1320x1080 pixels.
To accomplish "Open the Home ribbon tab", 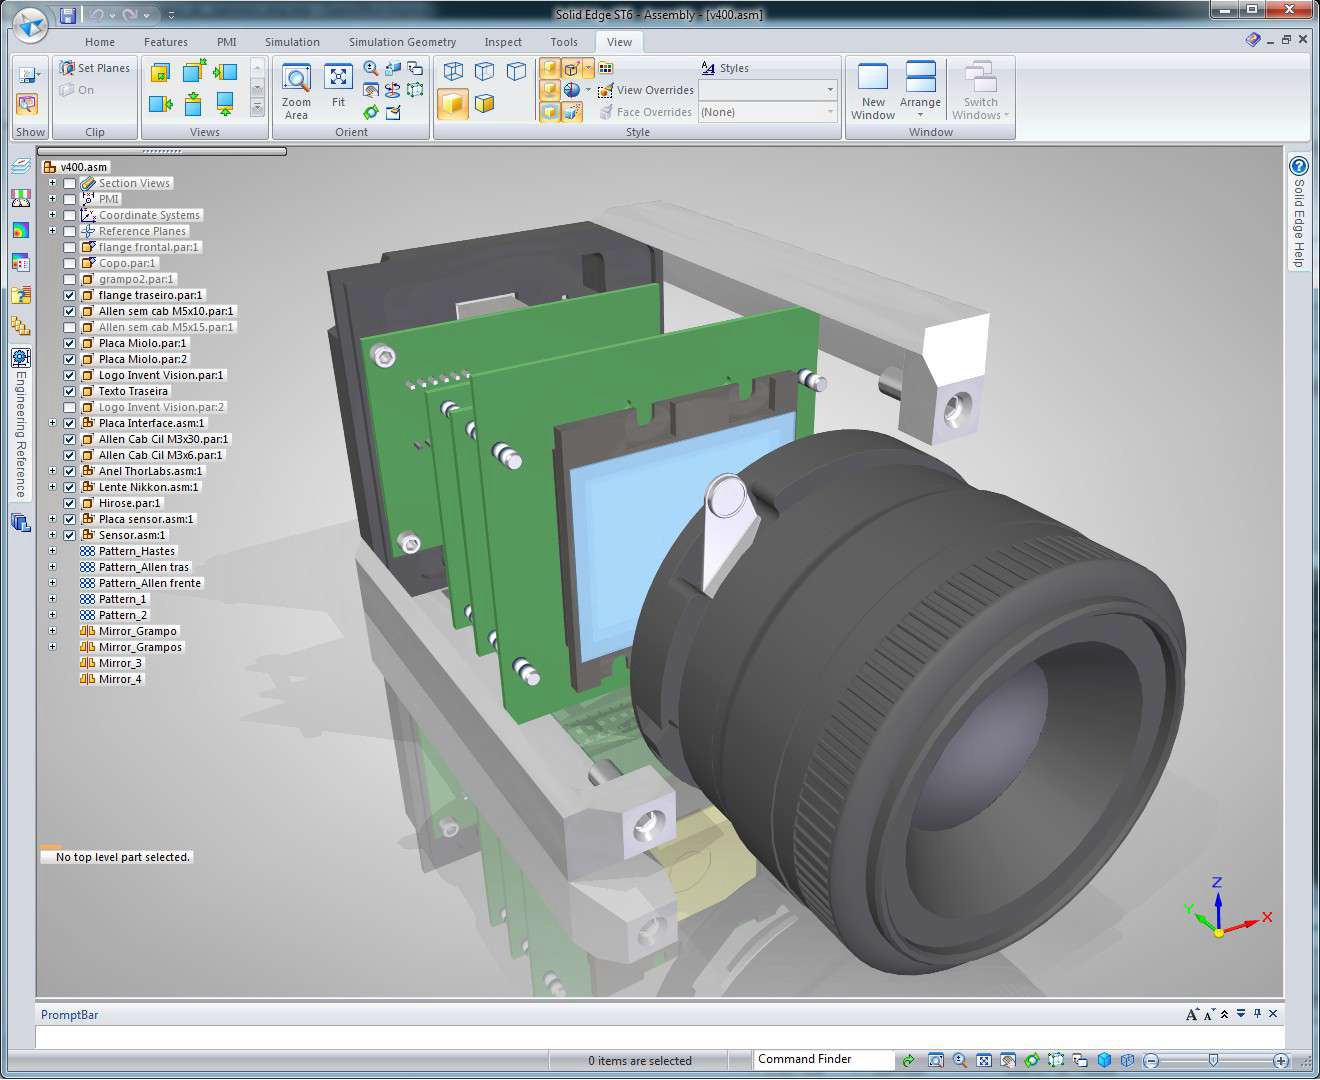I will tap(100, 42).
